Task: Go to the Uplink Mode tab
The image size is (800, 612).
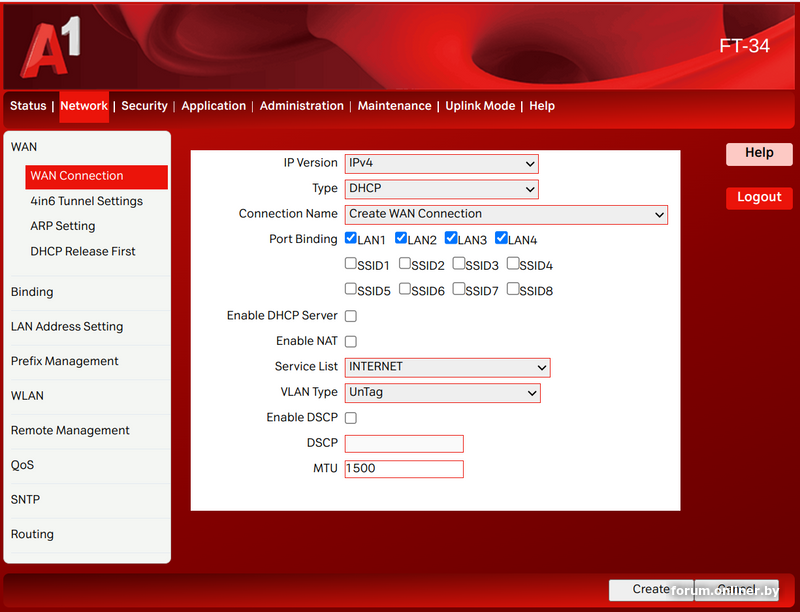Action: 480,106
